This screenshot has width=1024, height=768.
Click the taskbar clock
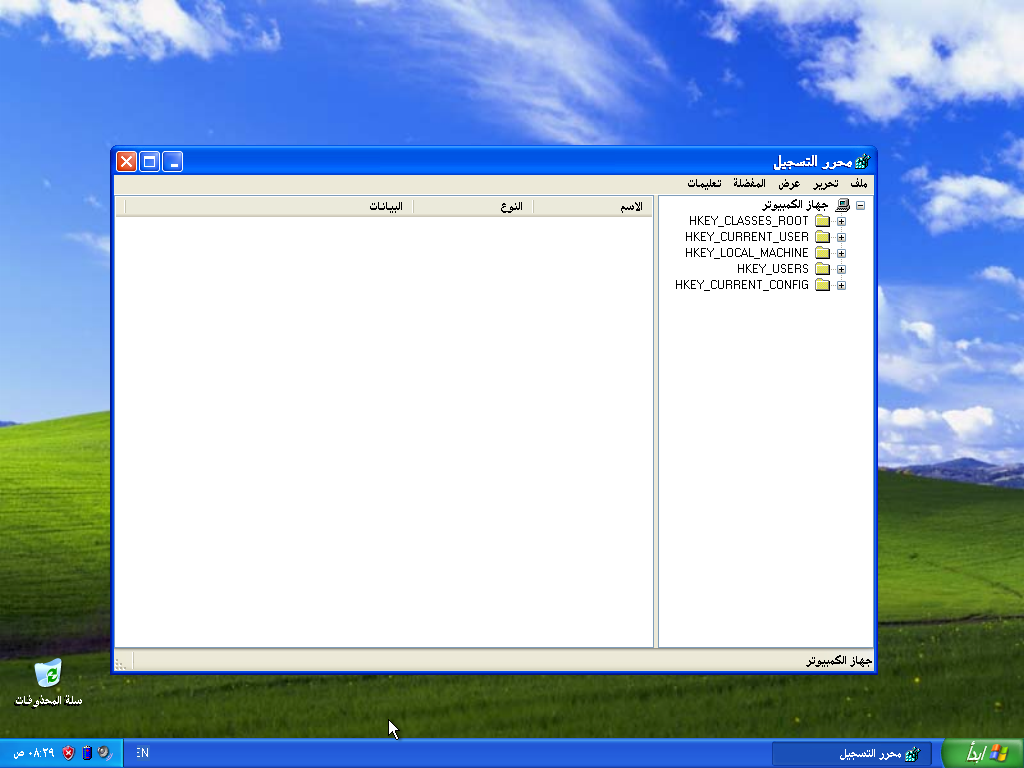[x=34, y=753]
